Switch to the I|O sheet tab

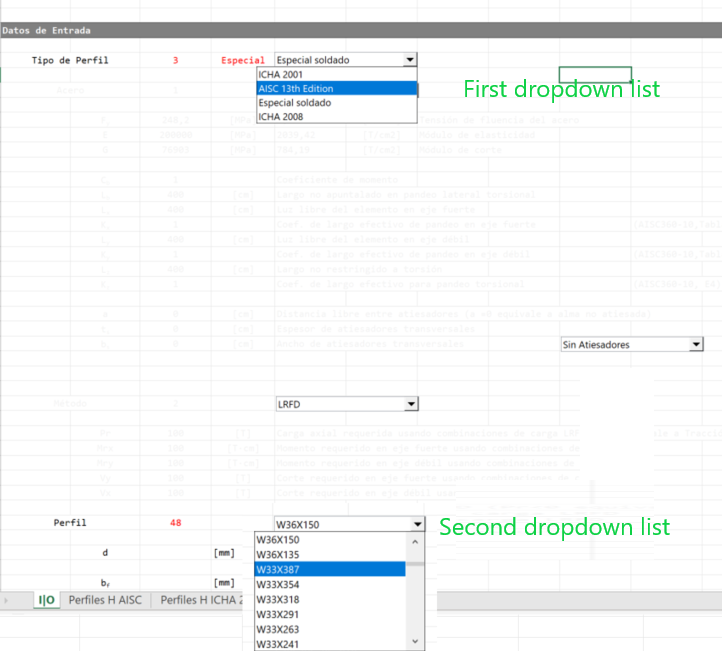47,600
